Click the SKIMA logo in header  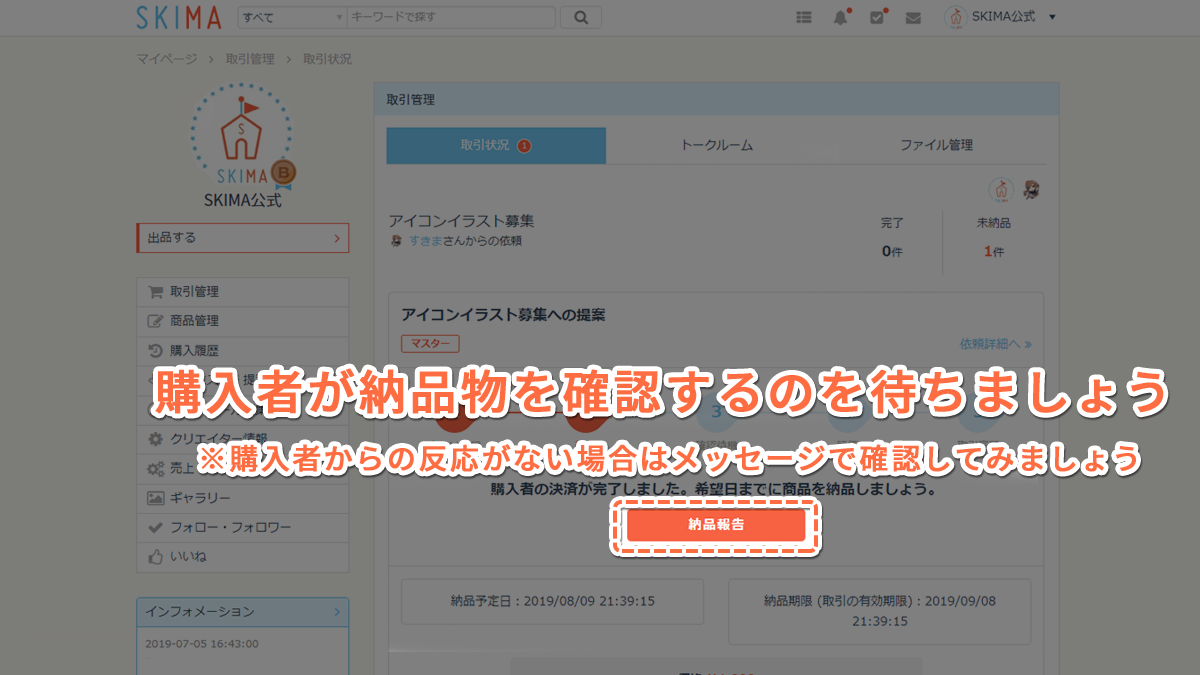tap(180, 17)
